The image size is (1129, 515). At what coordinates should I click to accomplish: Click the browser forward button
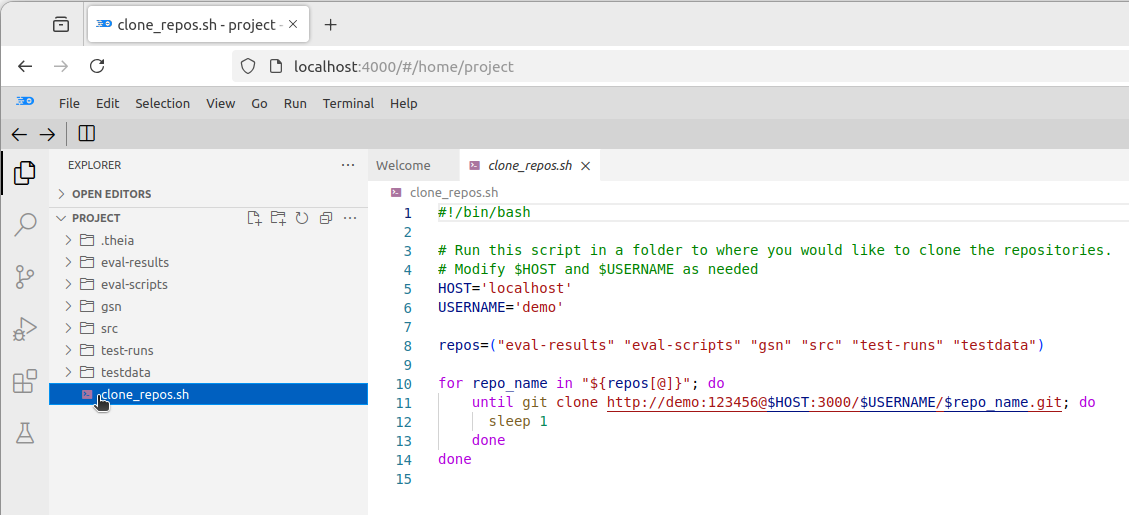tap(61, 66)
